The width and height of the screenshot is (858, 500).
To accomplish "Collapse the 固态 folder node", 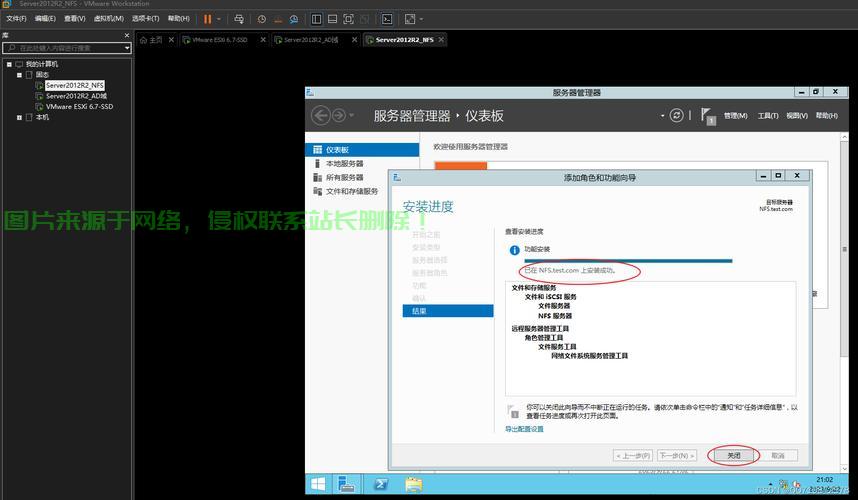I will click(x=19, y=75).
